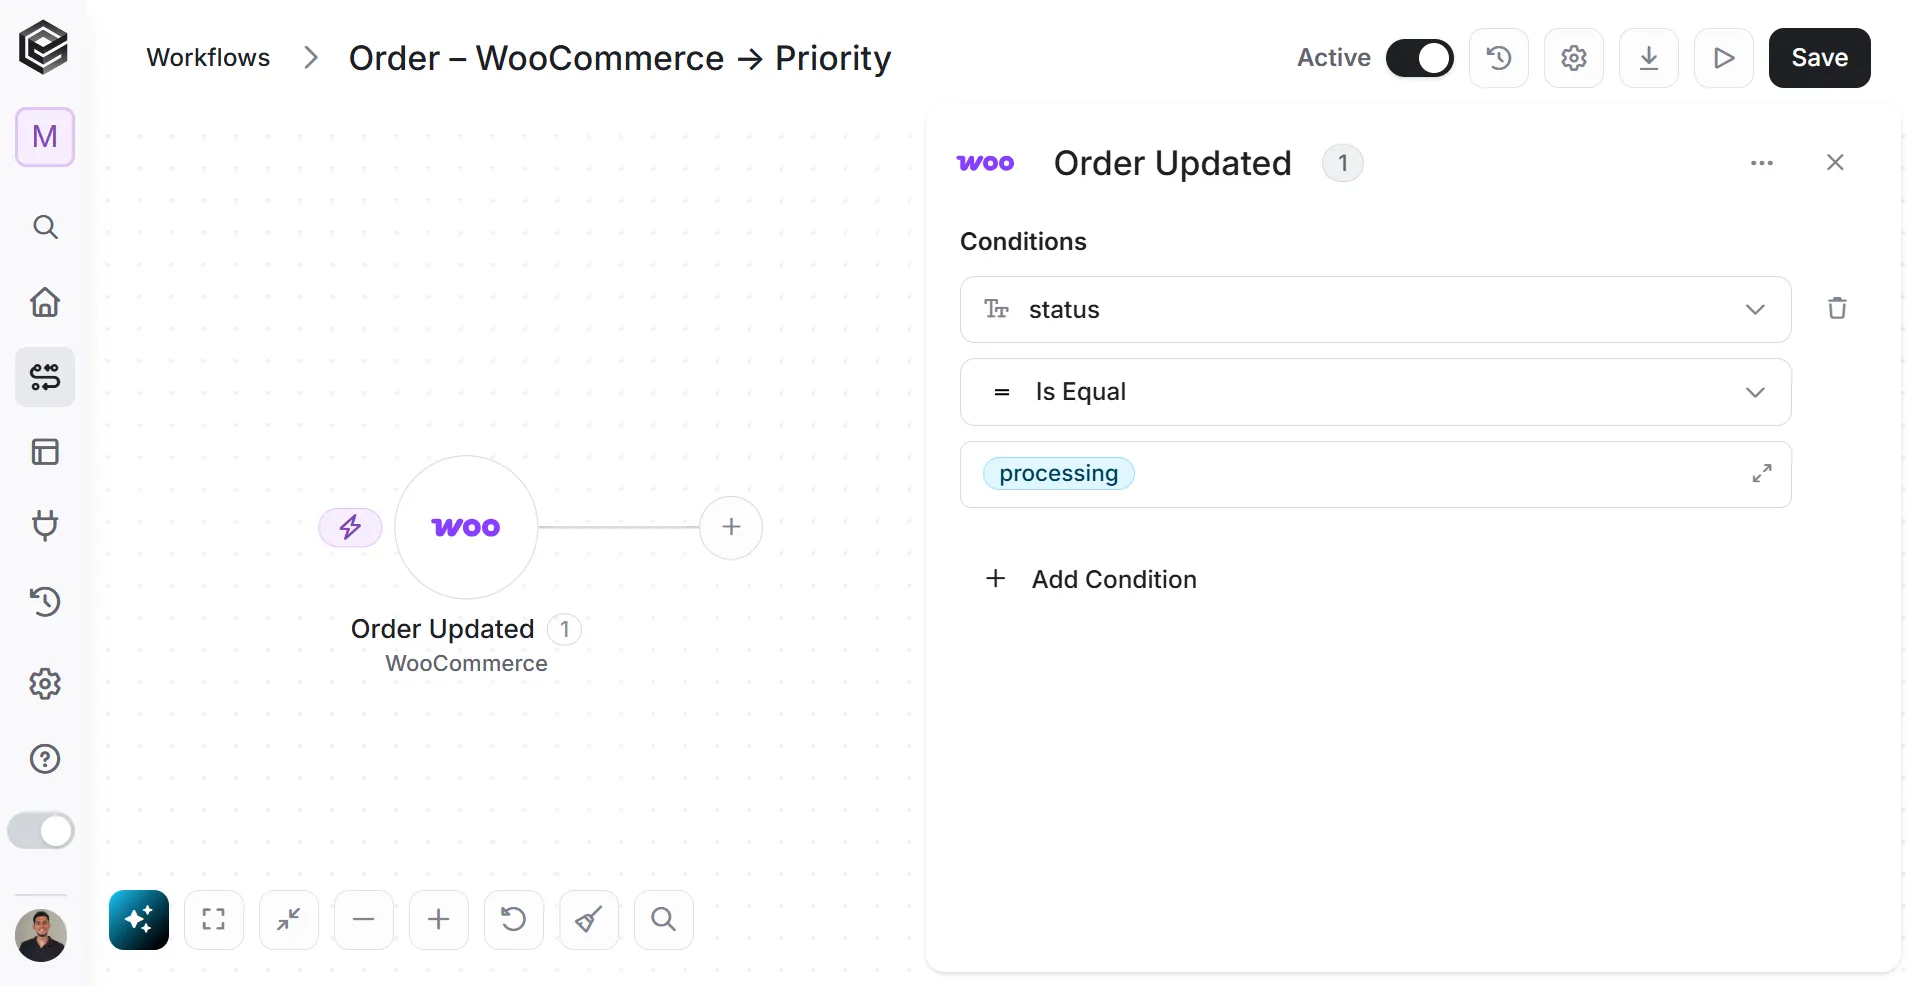Zoom in the canvas with plus
The height and width of the screenshot is (986, 1915).
tap(439, 920)
